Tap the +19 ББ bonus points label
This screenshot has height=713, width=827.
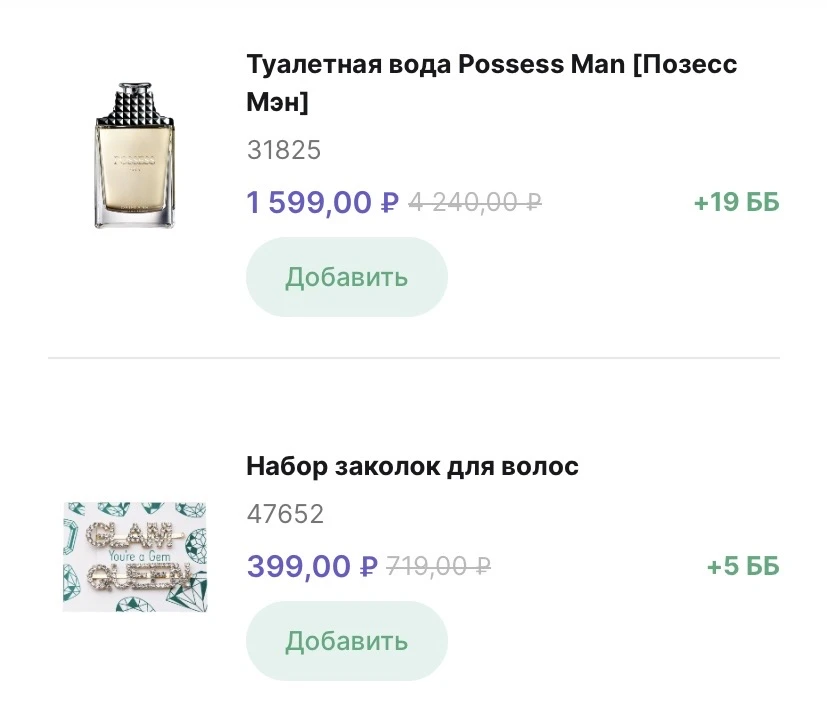[736, 203]
